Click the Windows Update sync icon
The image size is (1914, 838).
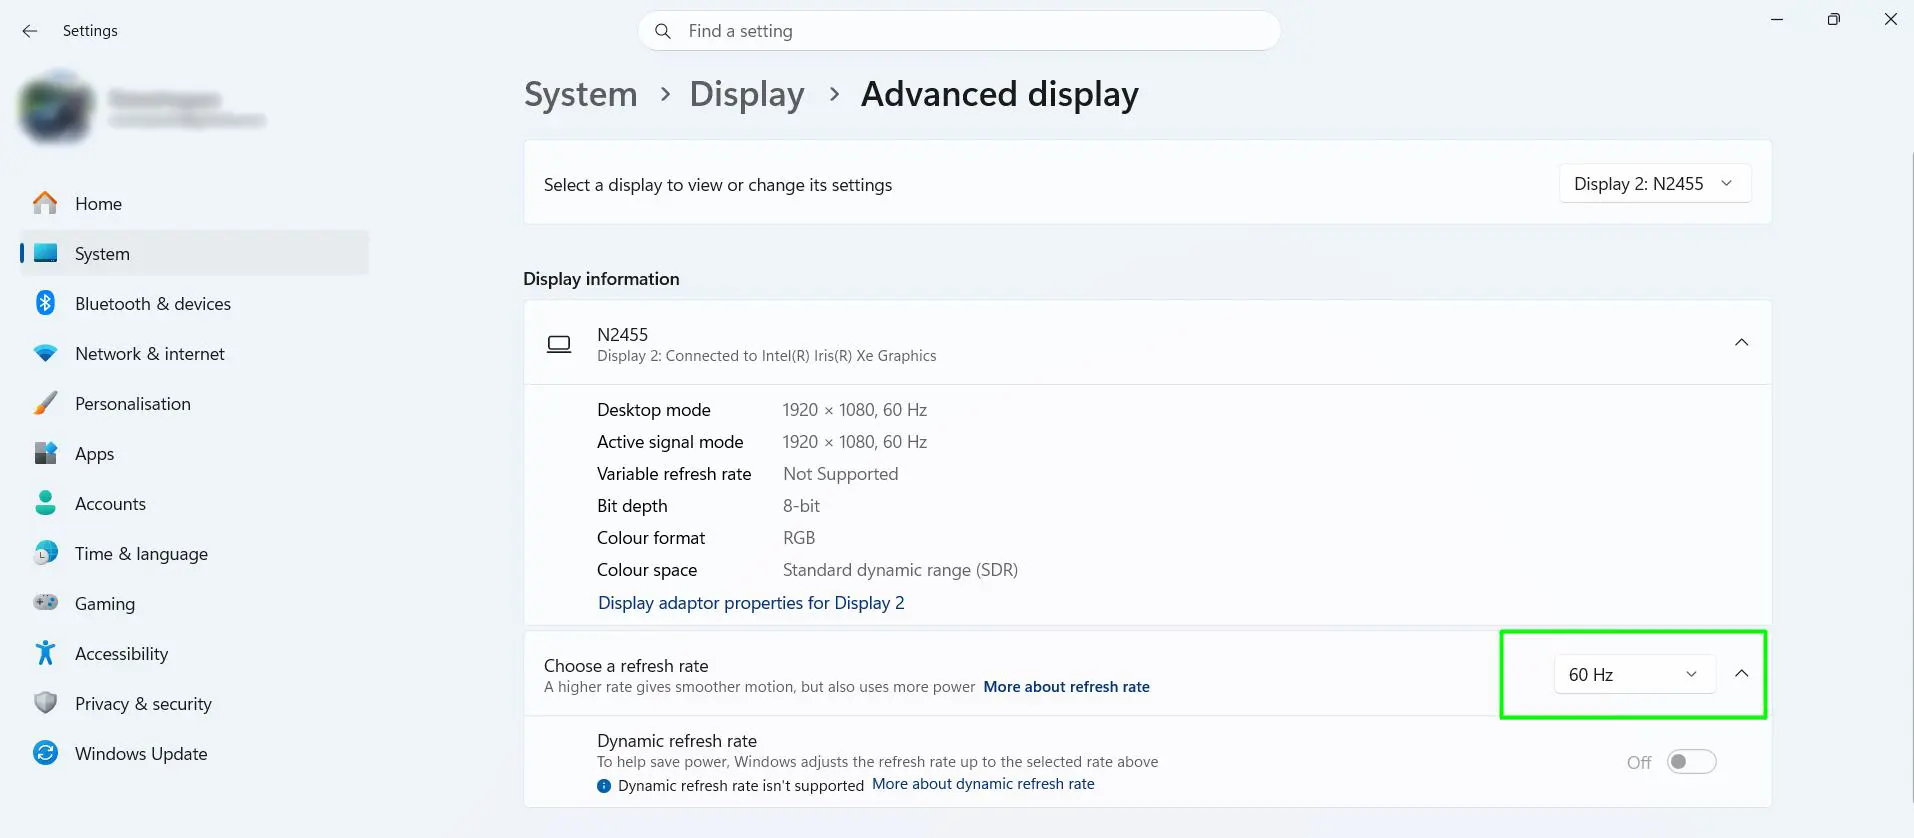(45, 753)
